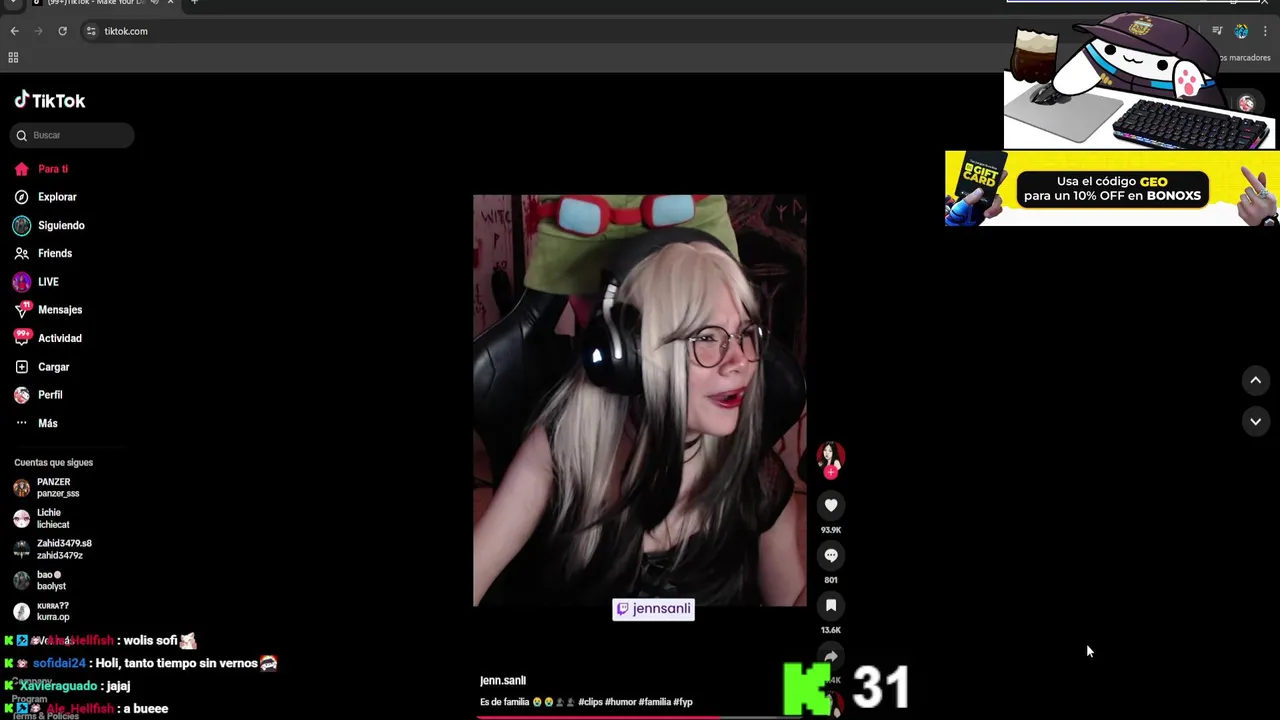Save video with bookmark icon
The image size is (1280, 720).
831,605
